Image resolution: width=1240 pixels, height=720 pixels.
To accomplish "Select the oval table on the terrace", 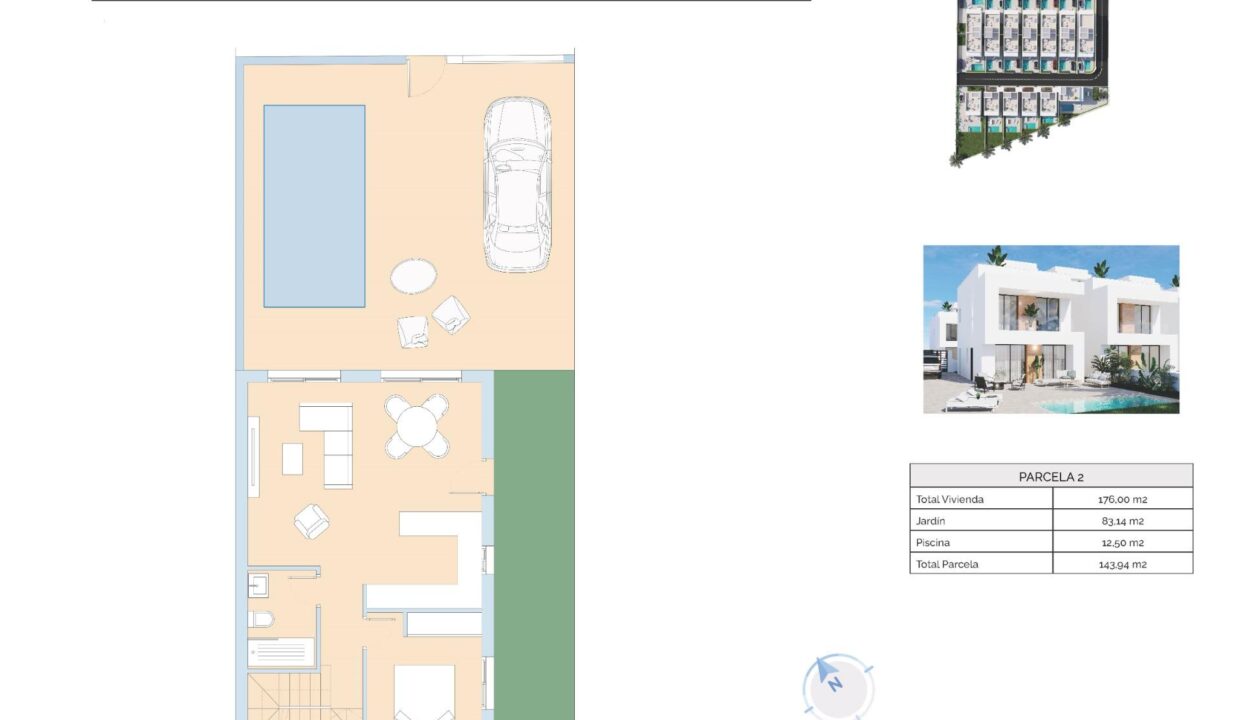I will click(413, 276).
